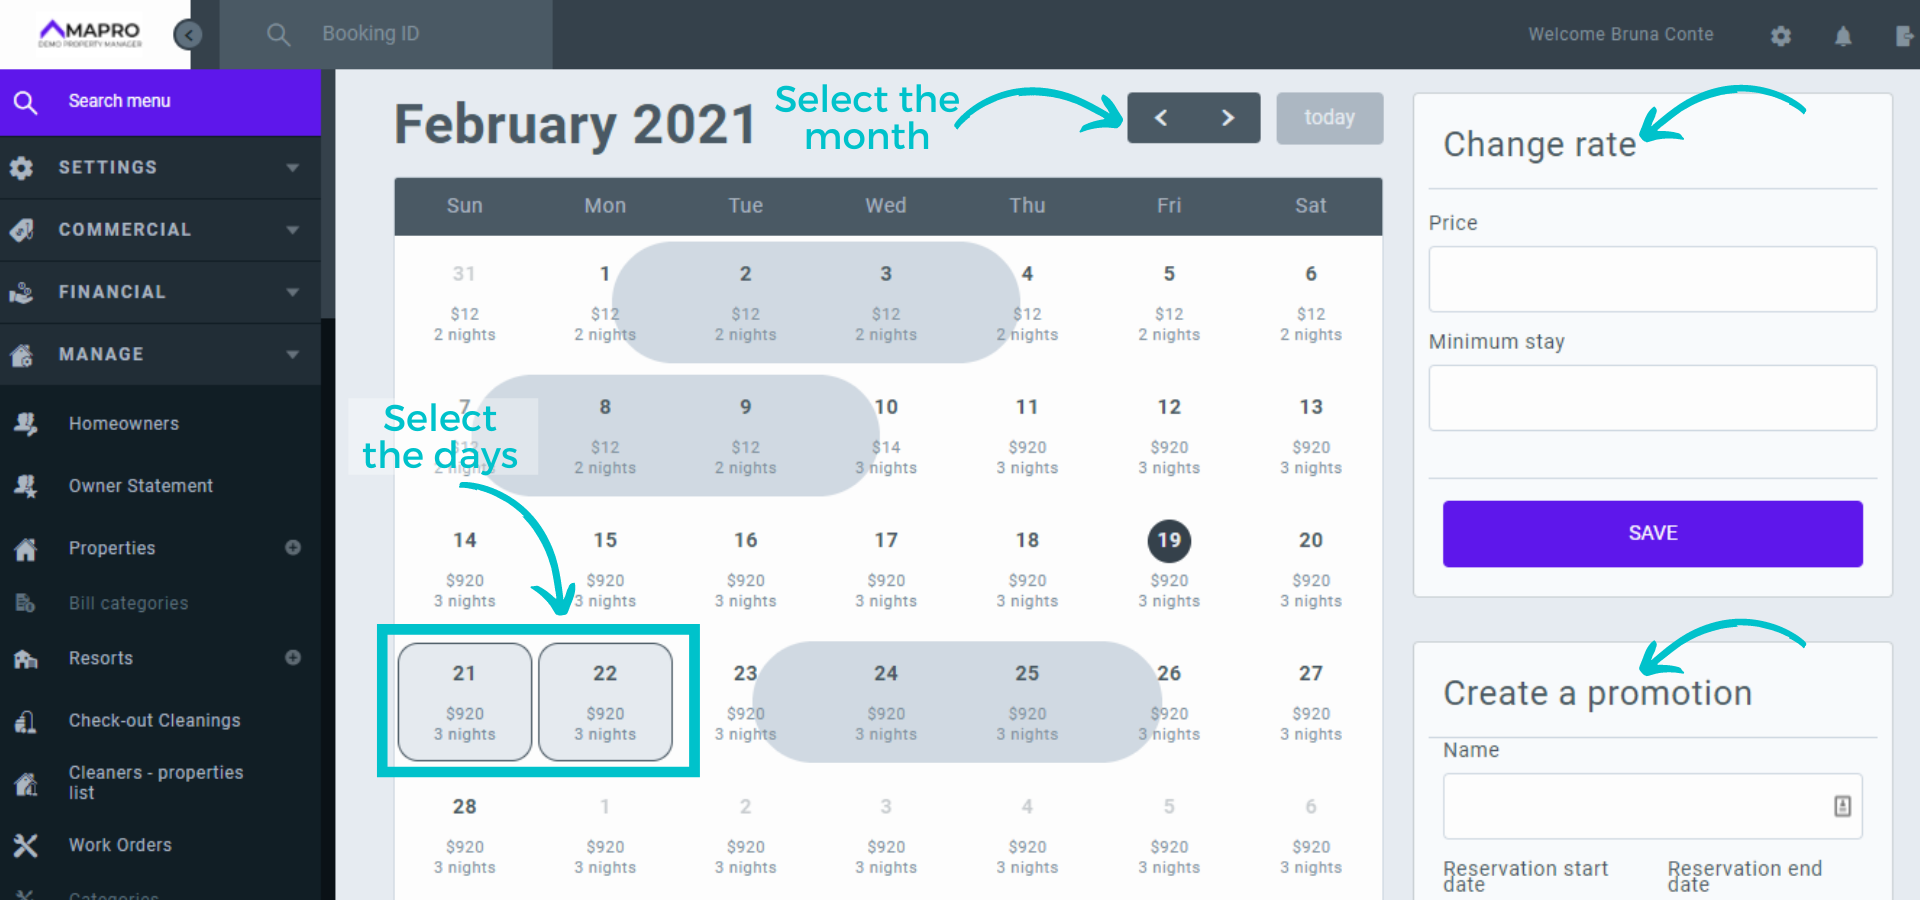
Task: Expand the Commercial menu section
Action: pos(160,229)
